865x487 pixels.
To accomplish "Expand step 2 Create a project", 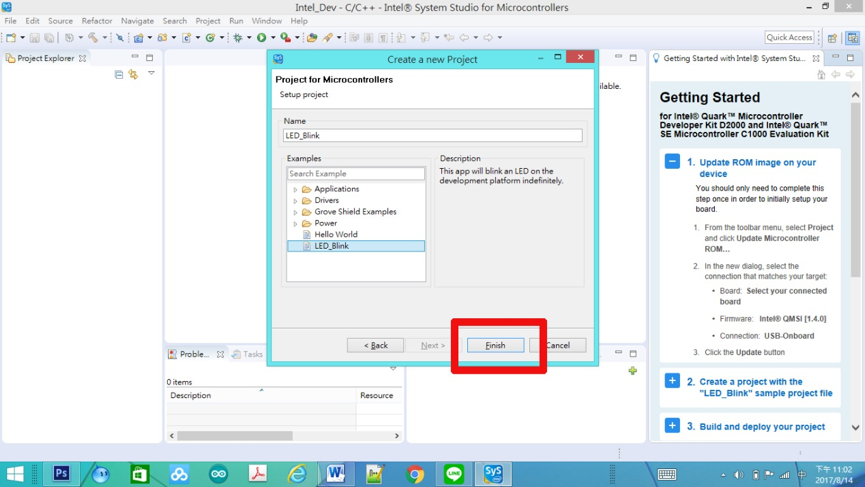I will [672, 381].
